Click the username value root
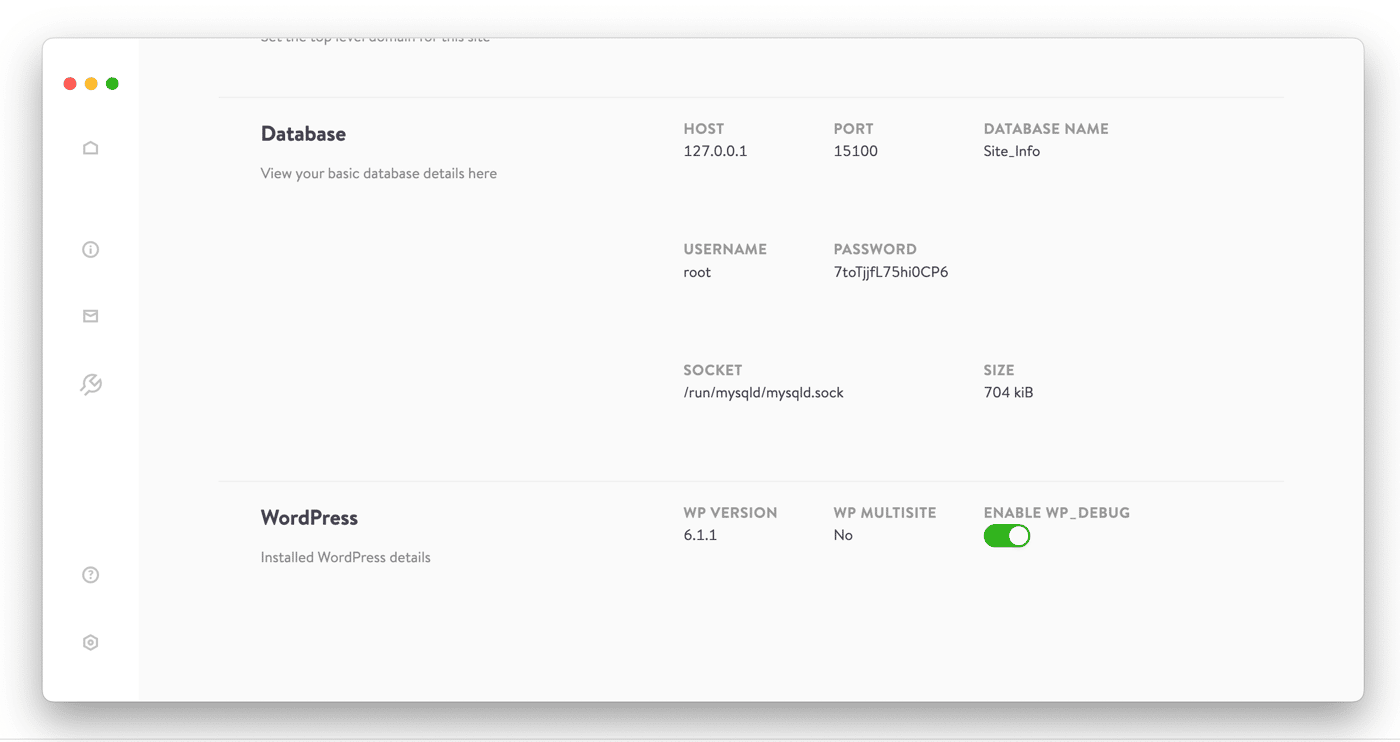 click(x=697, y=272)
